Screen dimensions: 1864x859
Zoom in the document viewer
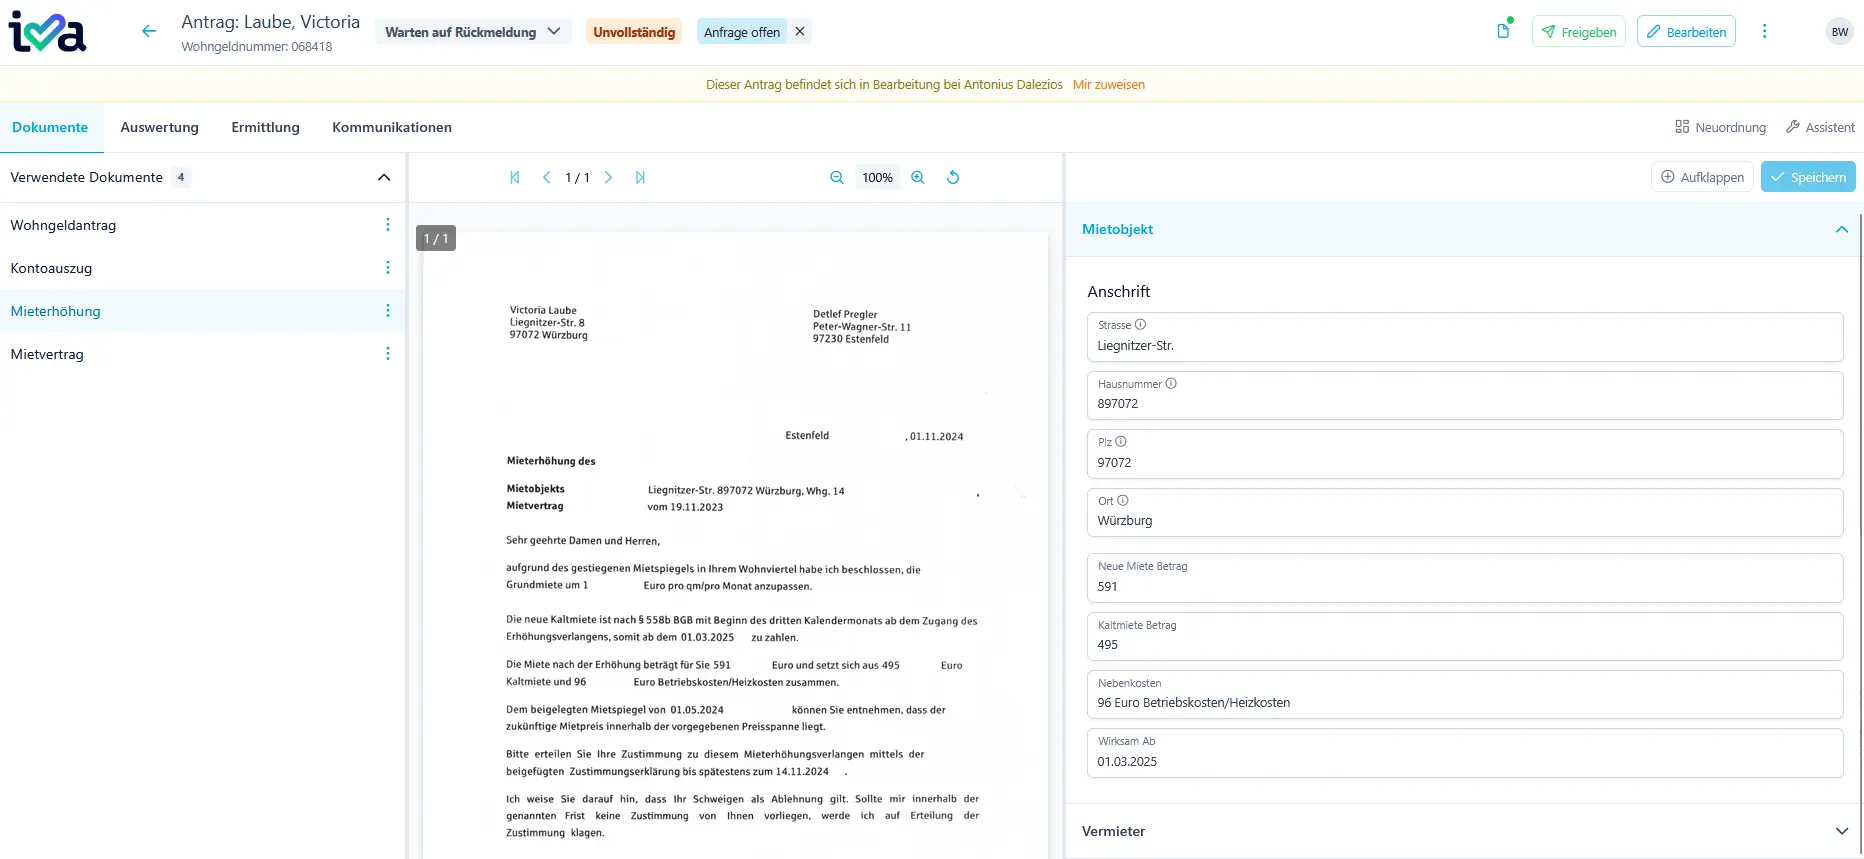coord(918,177)
